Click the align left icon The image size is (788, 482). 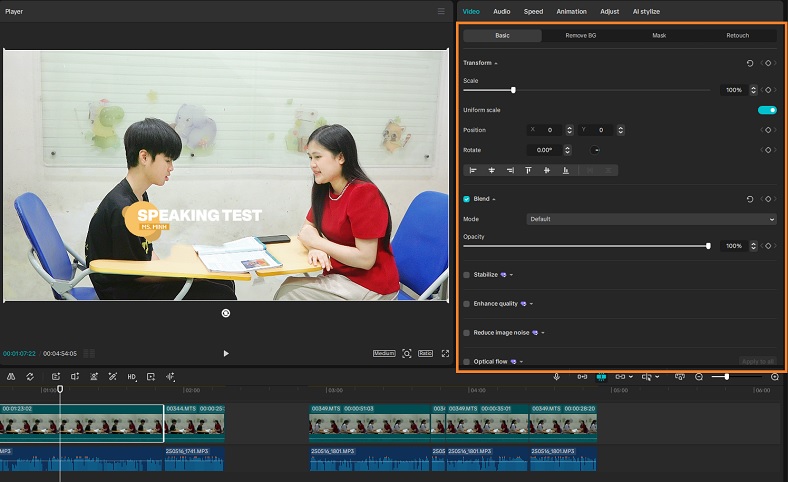[473, 170]
